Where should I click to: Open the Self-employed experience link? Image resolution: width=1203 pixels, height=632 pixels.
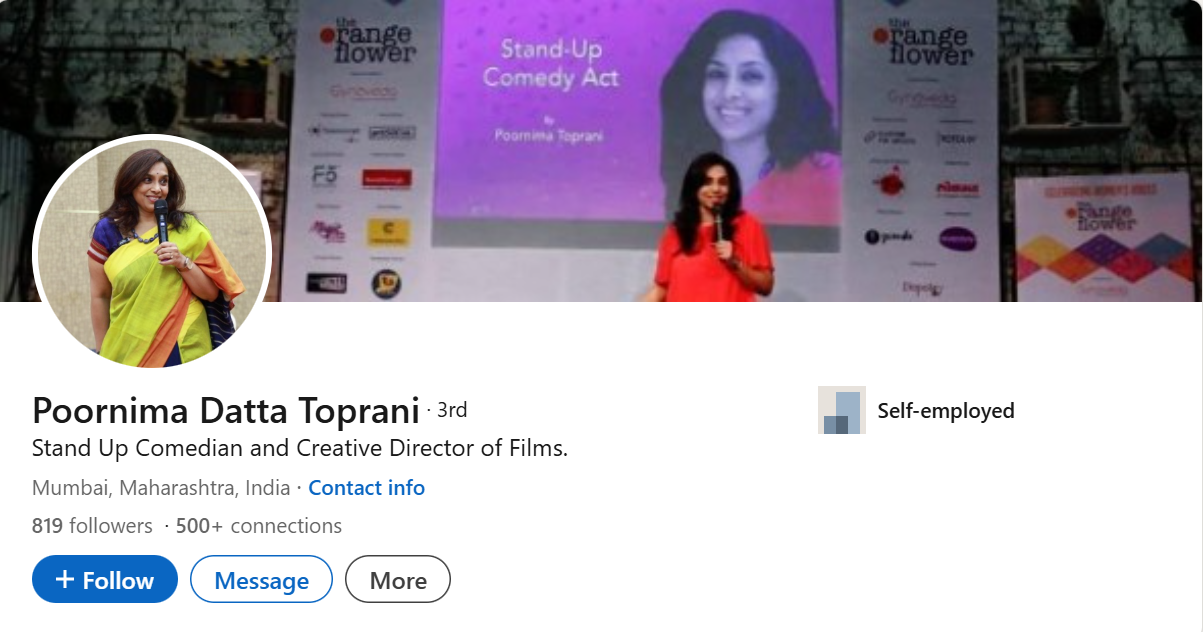pyautogui.click(x=946, y=410)
